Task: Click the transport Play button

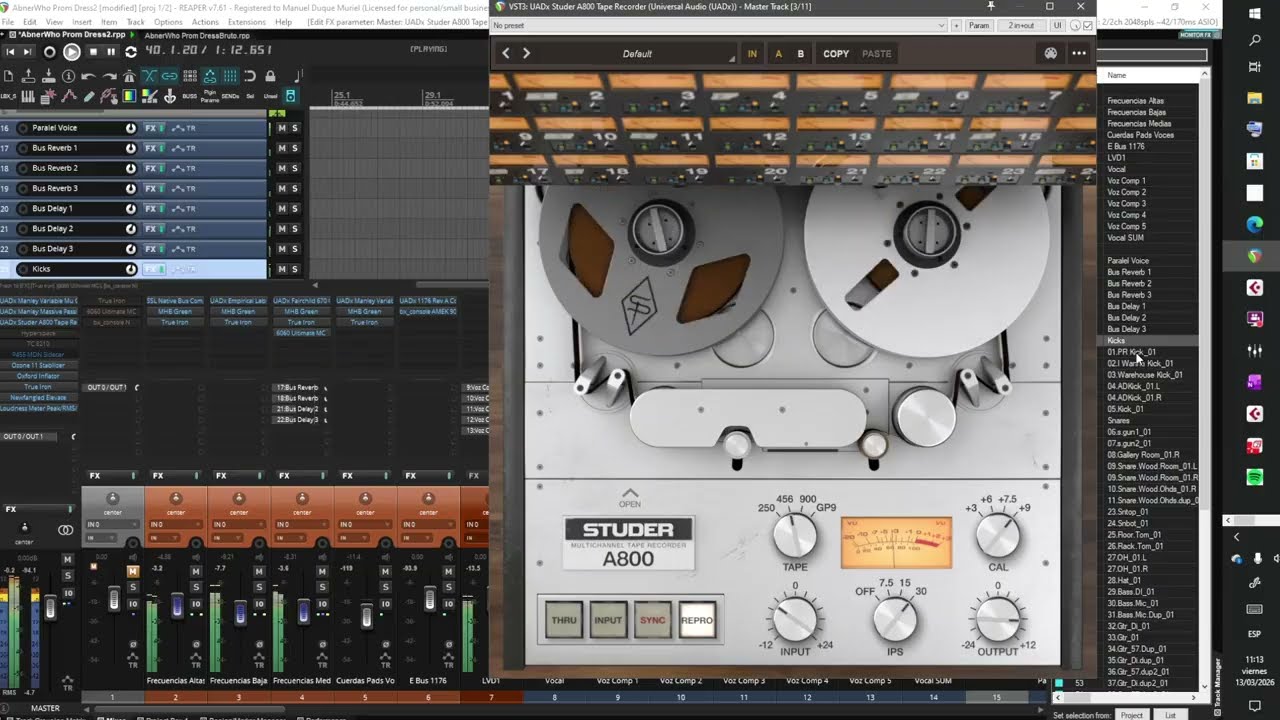Action: click(72, 52)
